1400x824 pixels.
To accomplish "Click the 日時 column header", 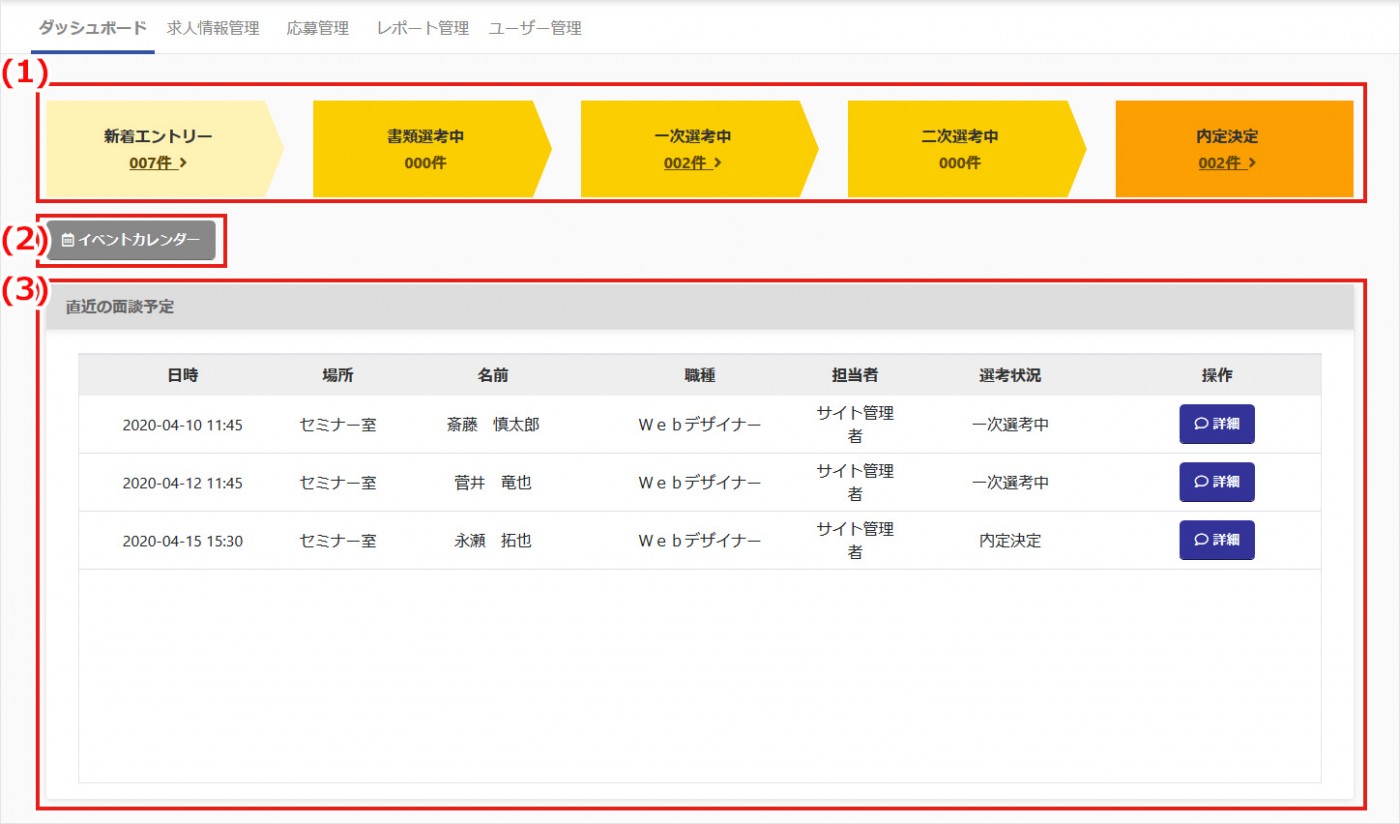I will [x=182, y=375].
